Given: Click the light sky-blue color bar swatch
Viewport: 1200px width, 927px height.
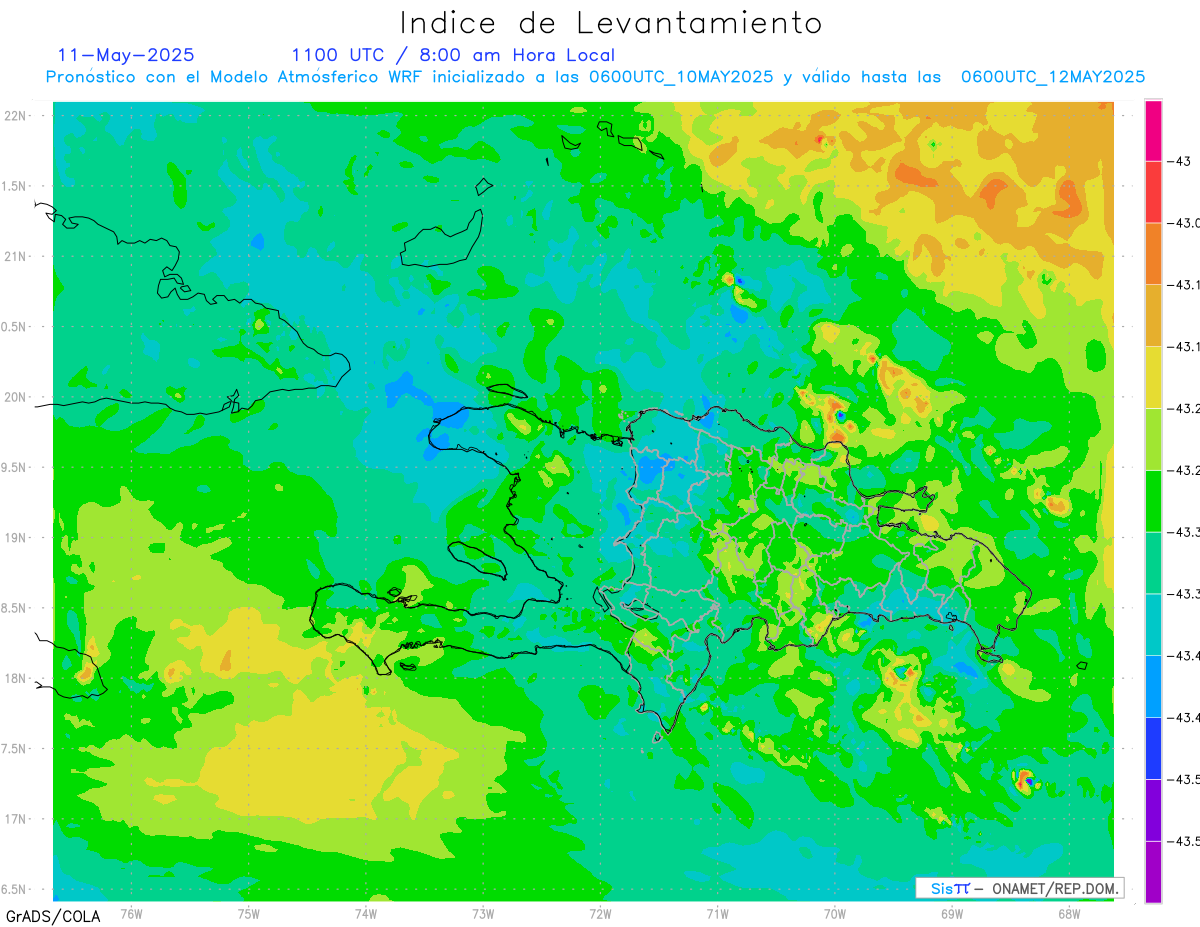Looking at the screenshot, I should (1153, 687).
